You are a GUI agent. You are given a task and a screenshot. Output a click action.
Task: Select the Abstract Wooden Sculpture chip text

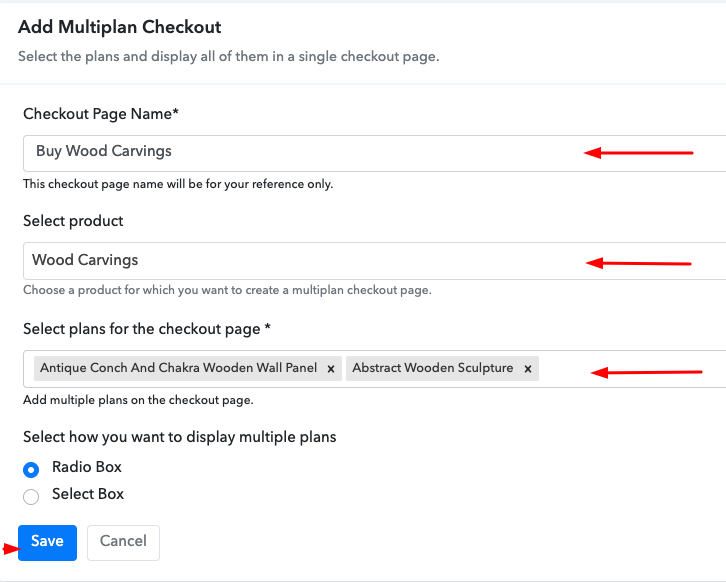pos(432,368)
